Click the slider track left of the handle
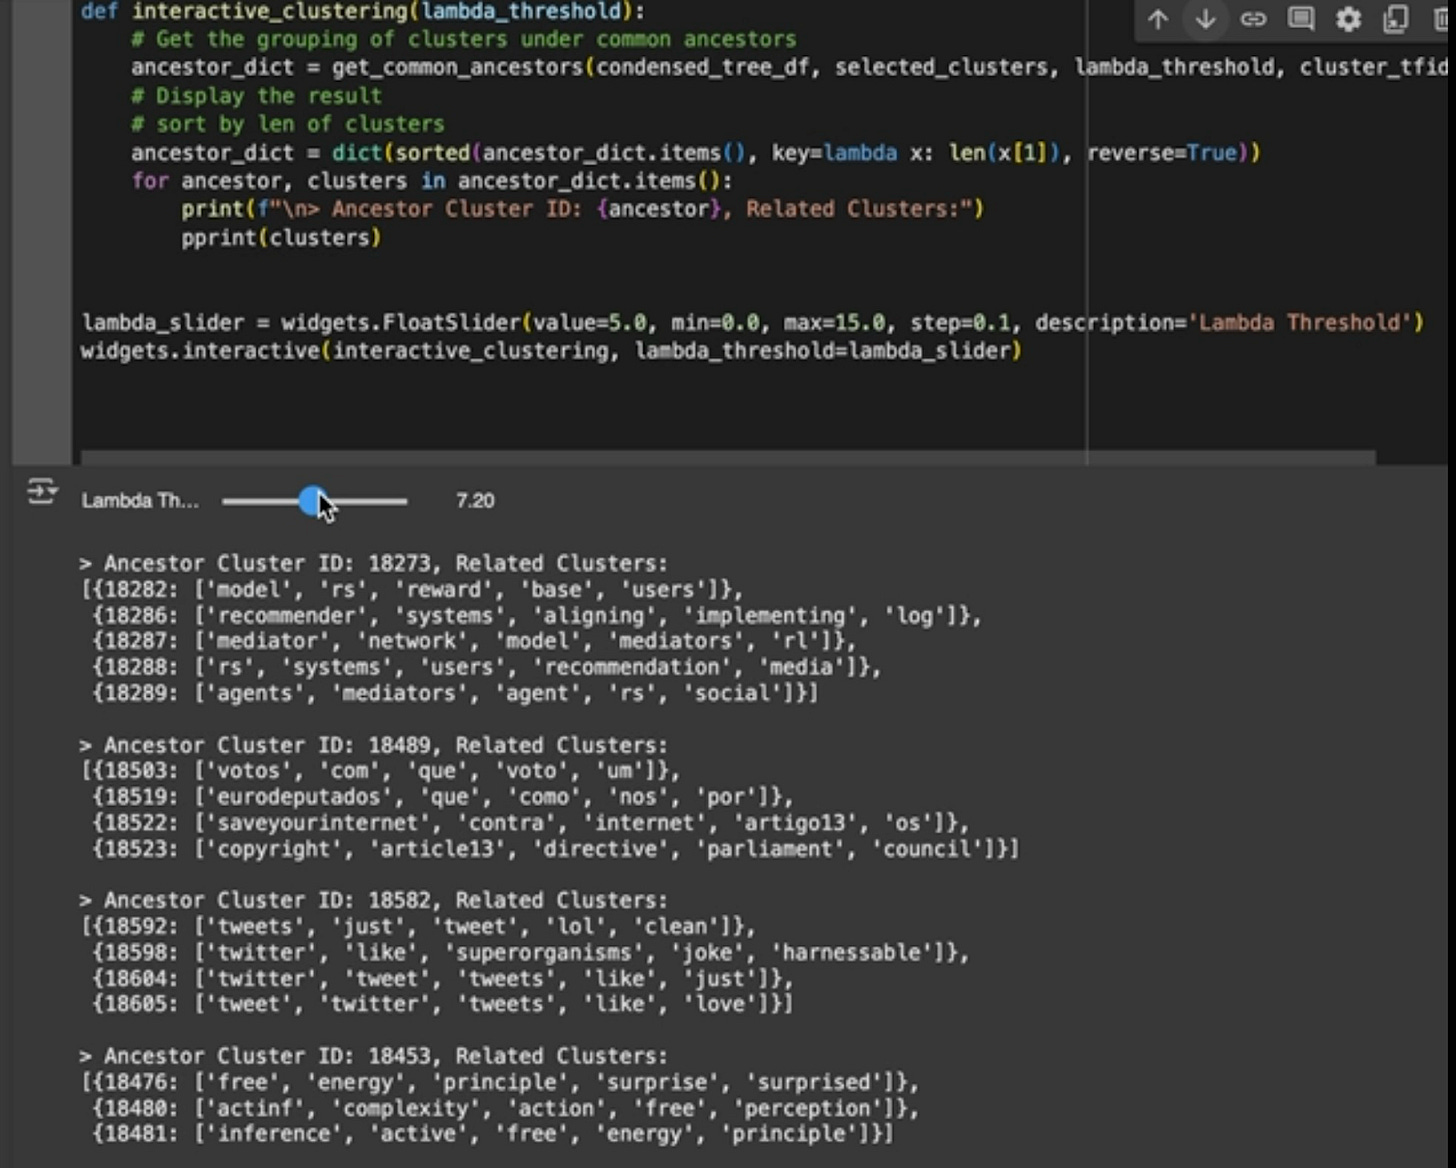Image resolution: width=1456 pixels, height=1168 pixels. pyautogui.click(x=260, y=501)
